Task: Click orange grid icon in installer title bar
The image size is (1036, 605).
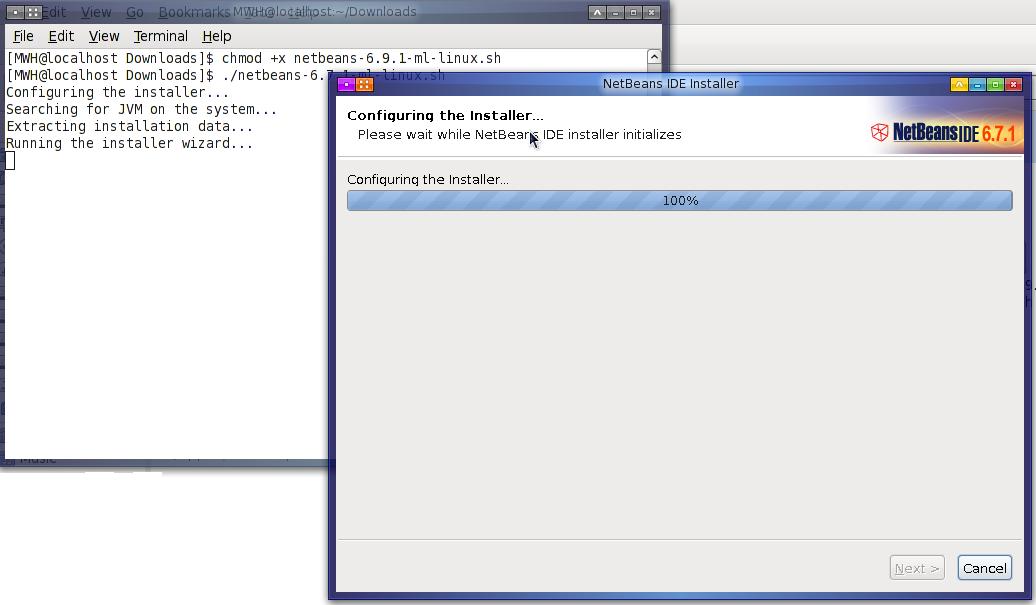Action: [365, 84]
